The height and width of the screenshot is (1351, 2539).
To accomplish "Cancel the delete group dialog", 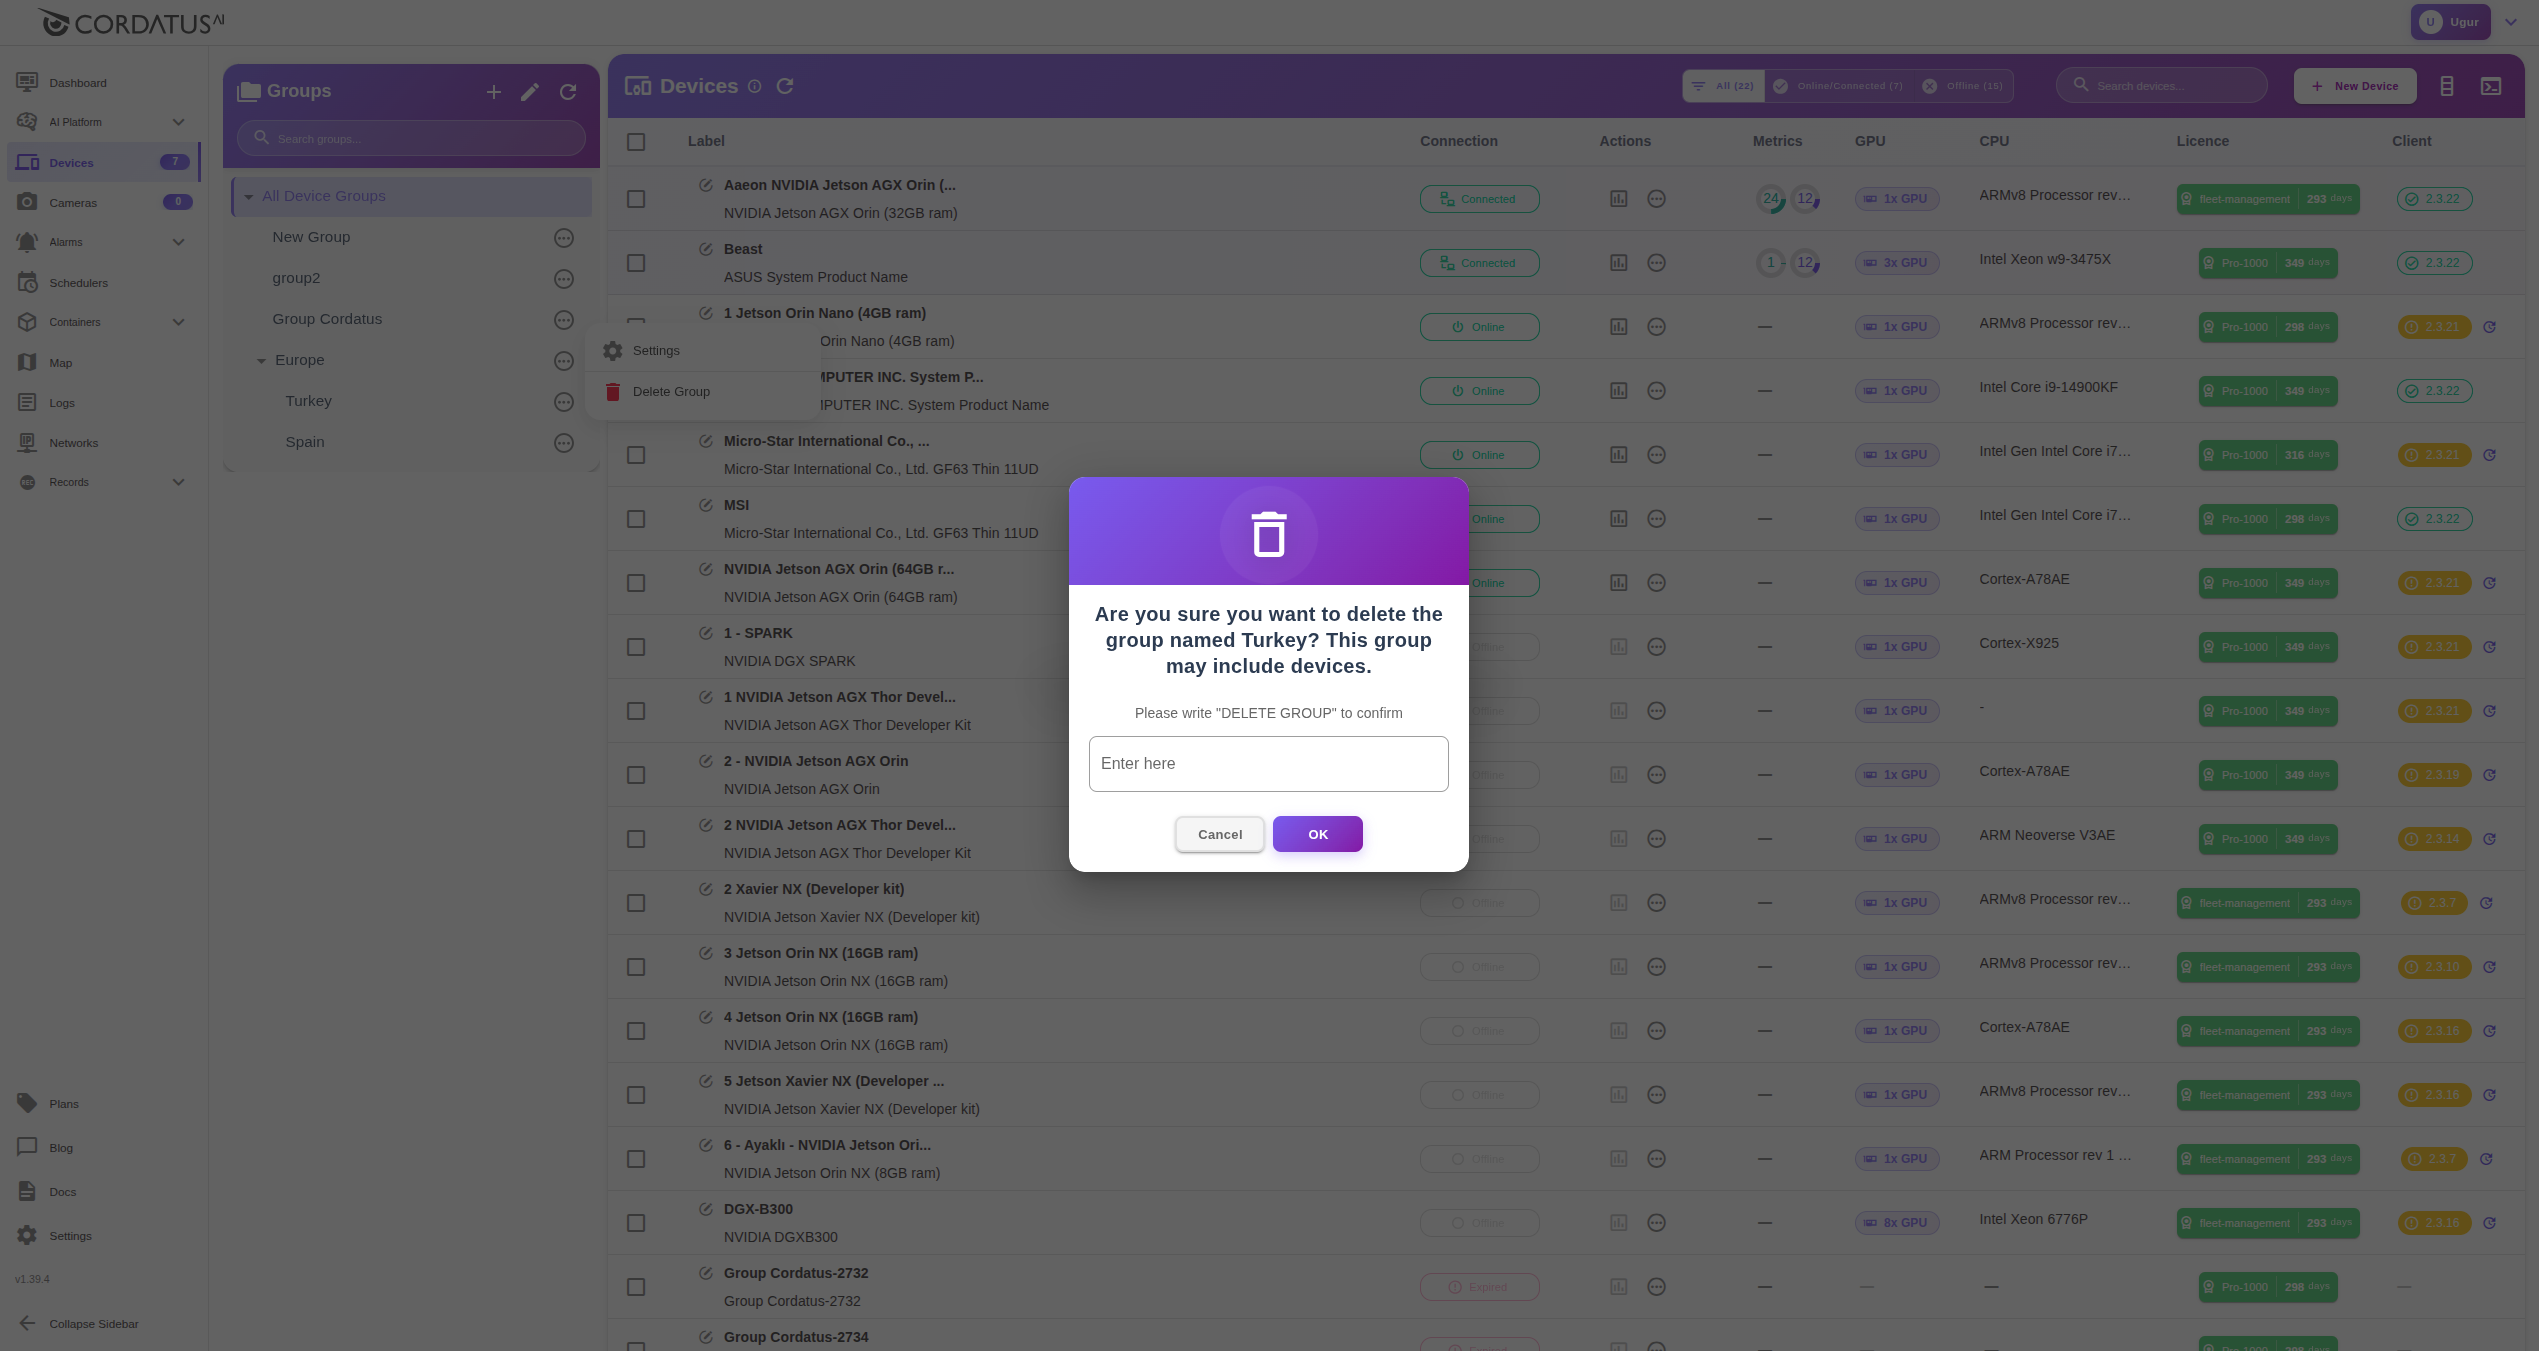I will (x=1219, y=834).
